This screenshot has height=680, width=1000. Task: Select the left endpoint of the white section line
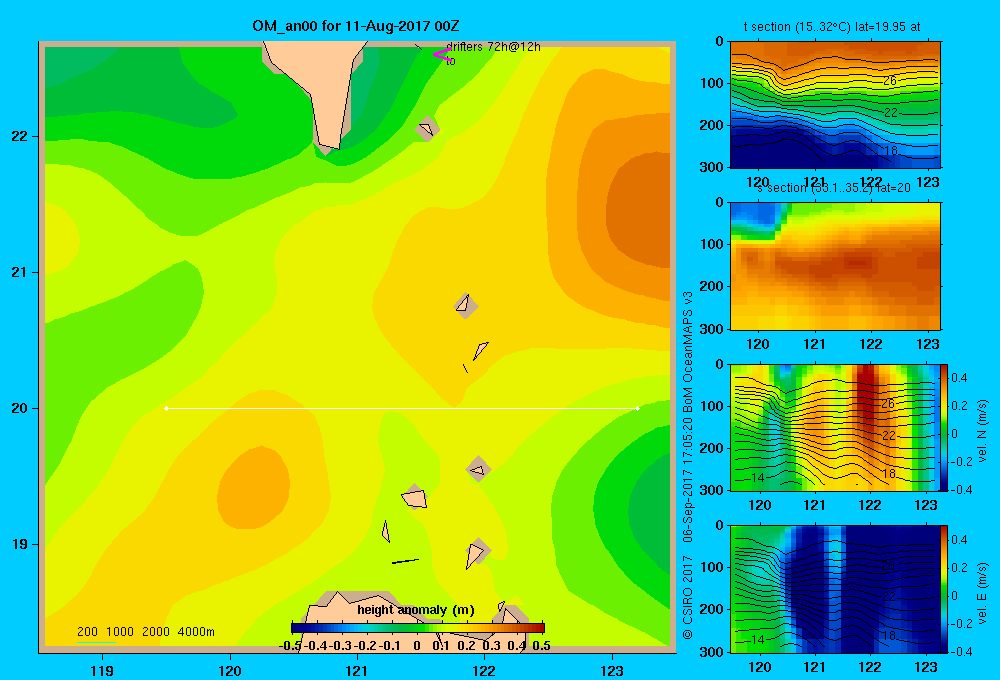[x=166, y=408]
